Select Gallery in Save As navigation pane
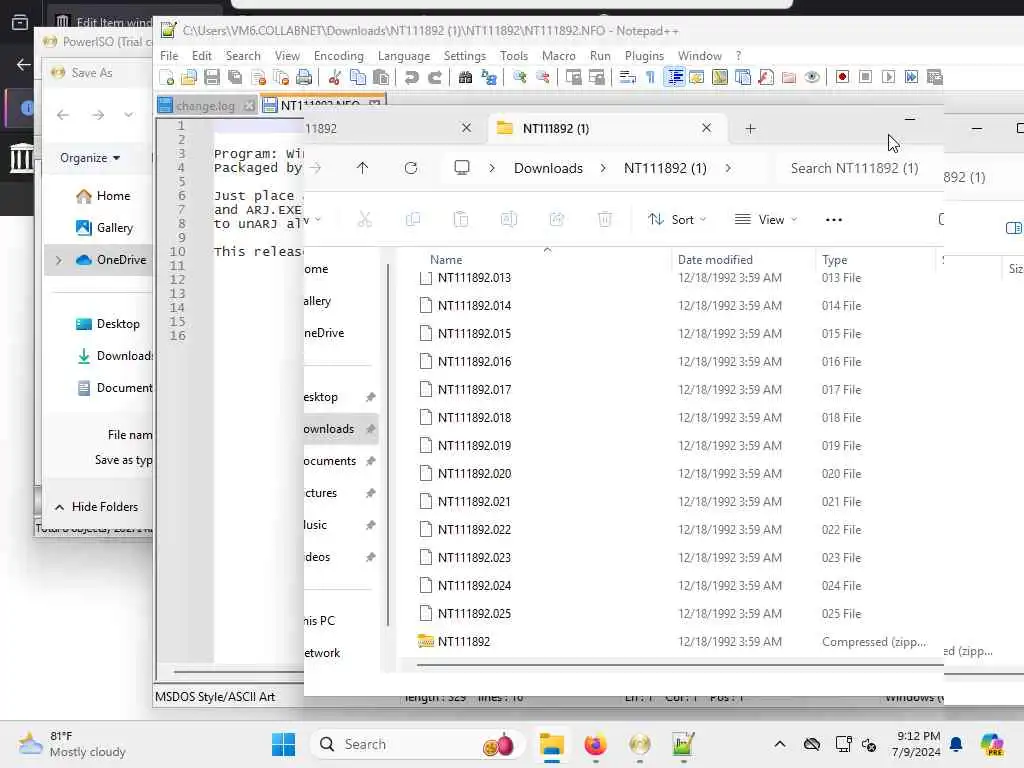Viewport: 1024px width, 768px height. point(104,228)
